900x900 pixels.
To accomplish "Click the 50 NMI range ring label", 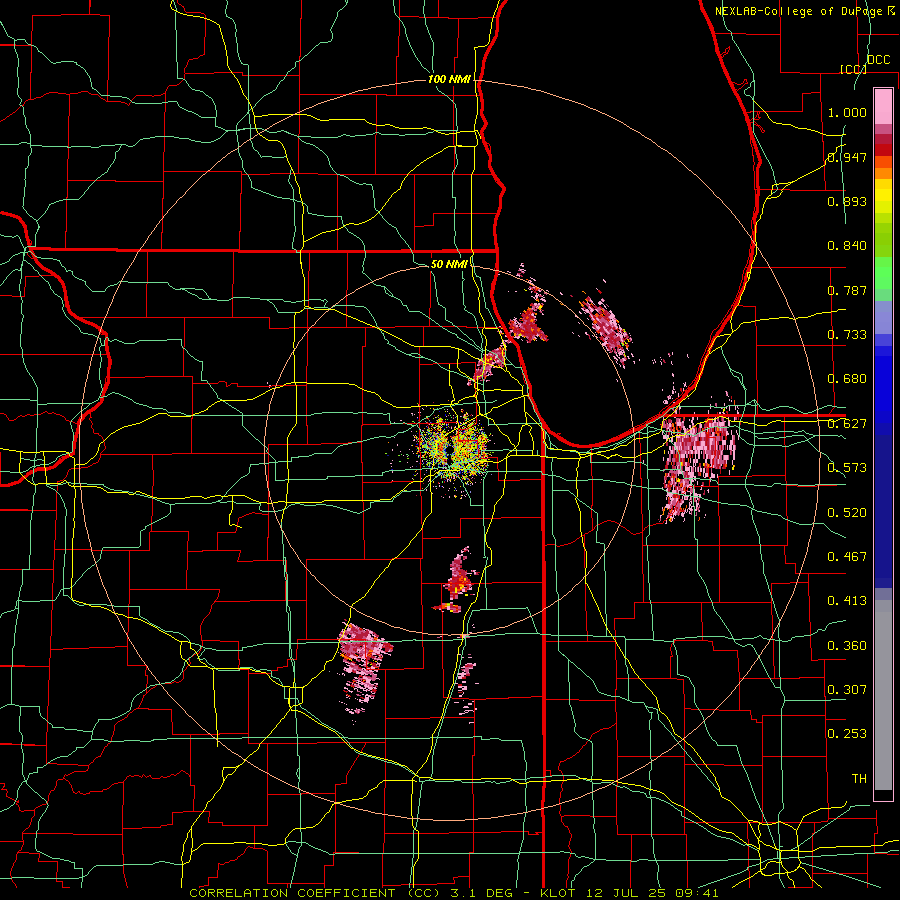I will click(x=449, y=264).
